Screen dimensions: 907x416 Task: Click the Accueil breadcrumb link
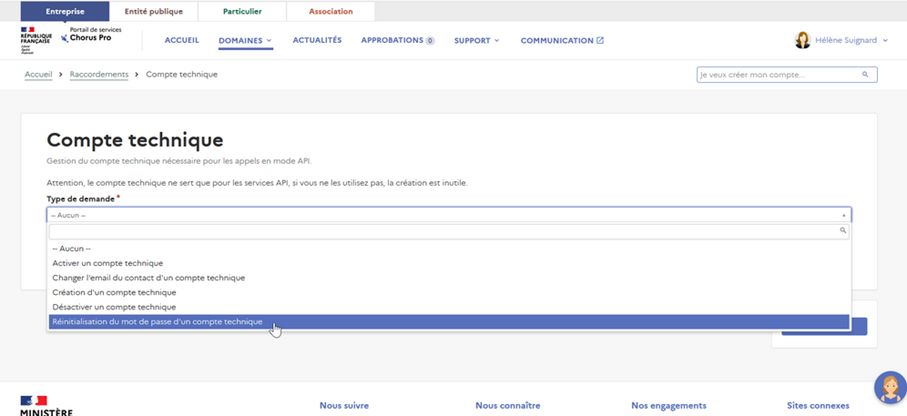(x=38, y=75)
